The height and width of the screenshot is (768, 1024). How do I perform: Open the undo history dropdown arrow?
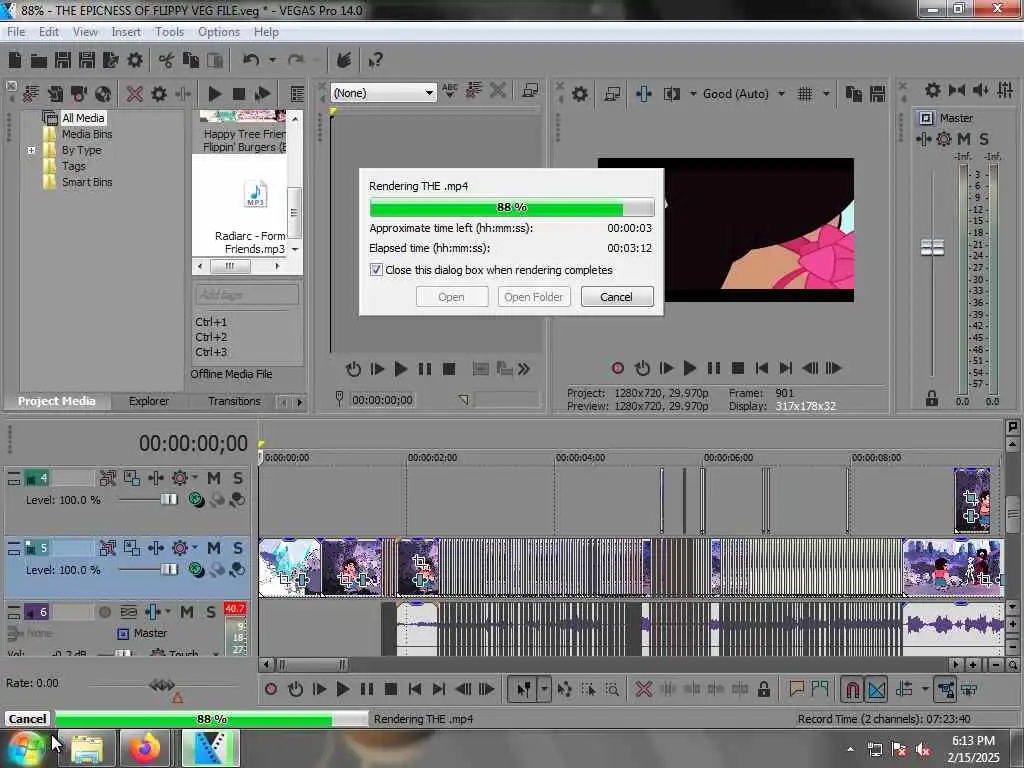(272, 60)
